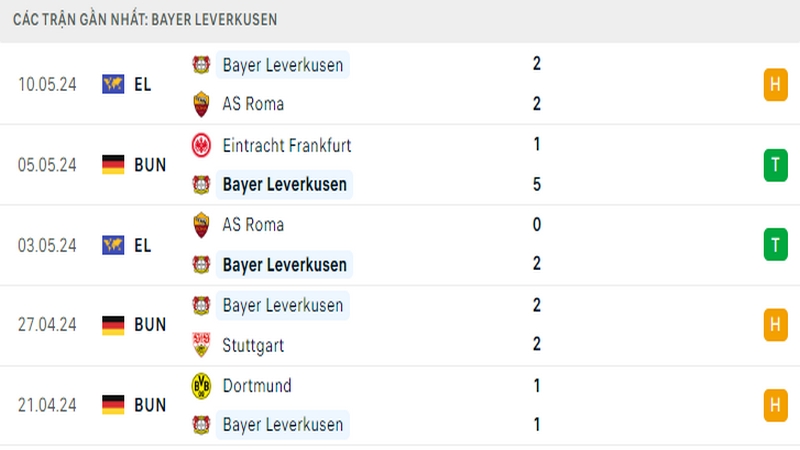Image resolution: width=800 pixels, height=450 pixels.
Task: Click the header Các trận gần nhất: Bayer Leverkusen
Action: (x=145, y=20)
